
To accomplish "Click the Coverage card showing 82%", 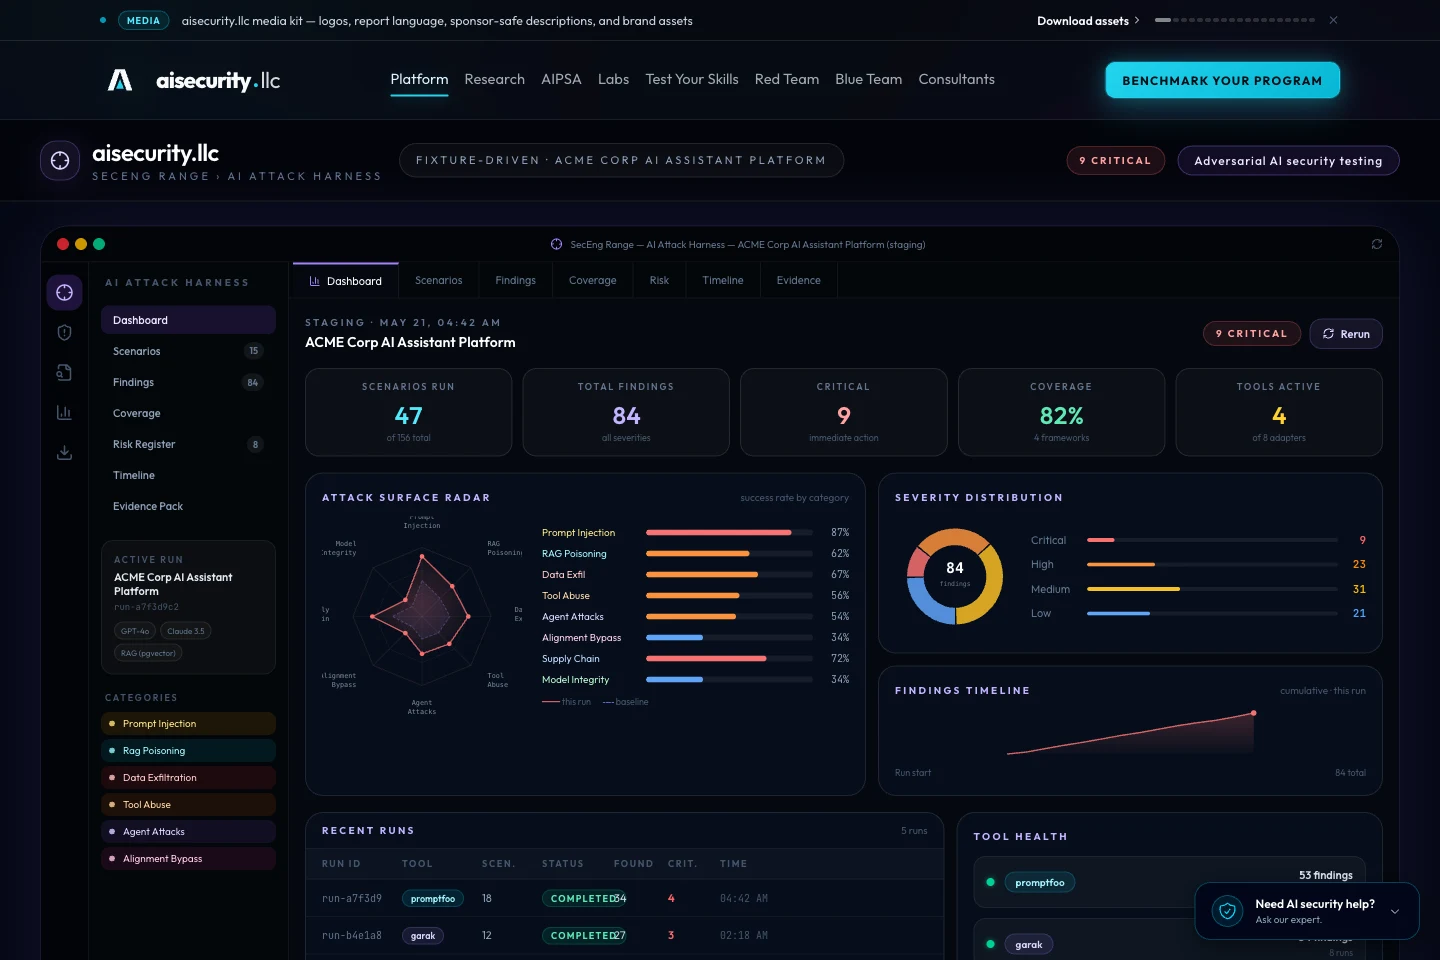I will (1061, 412).
